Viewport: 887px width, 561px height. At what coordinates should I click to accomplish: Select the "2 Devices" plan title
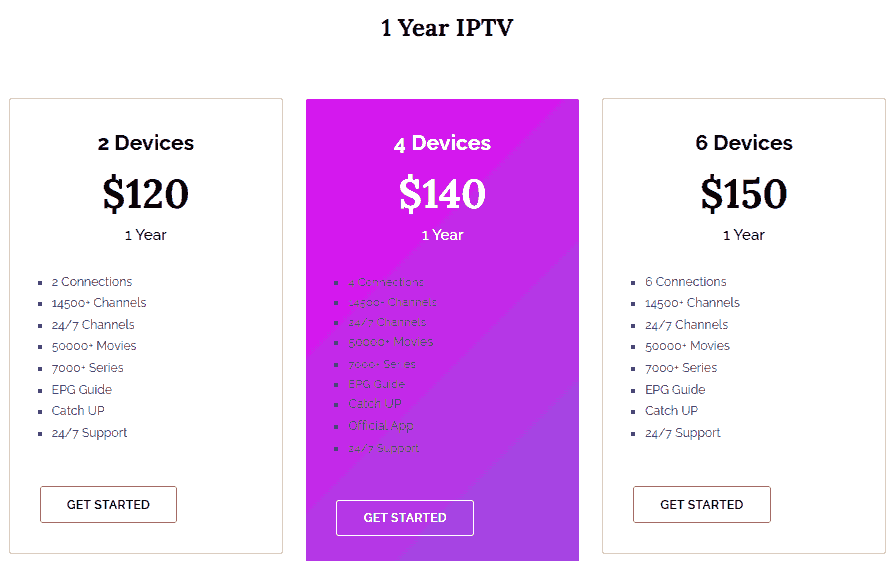pyautogui.click(x=146, y=143)
